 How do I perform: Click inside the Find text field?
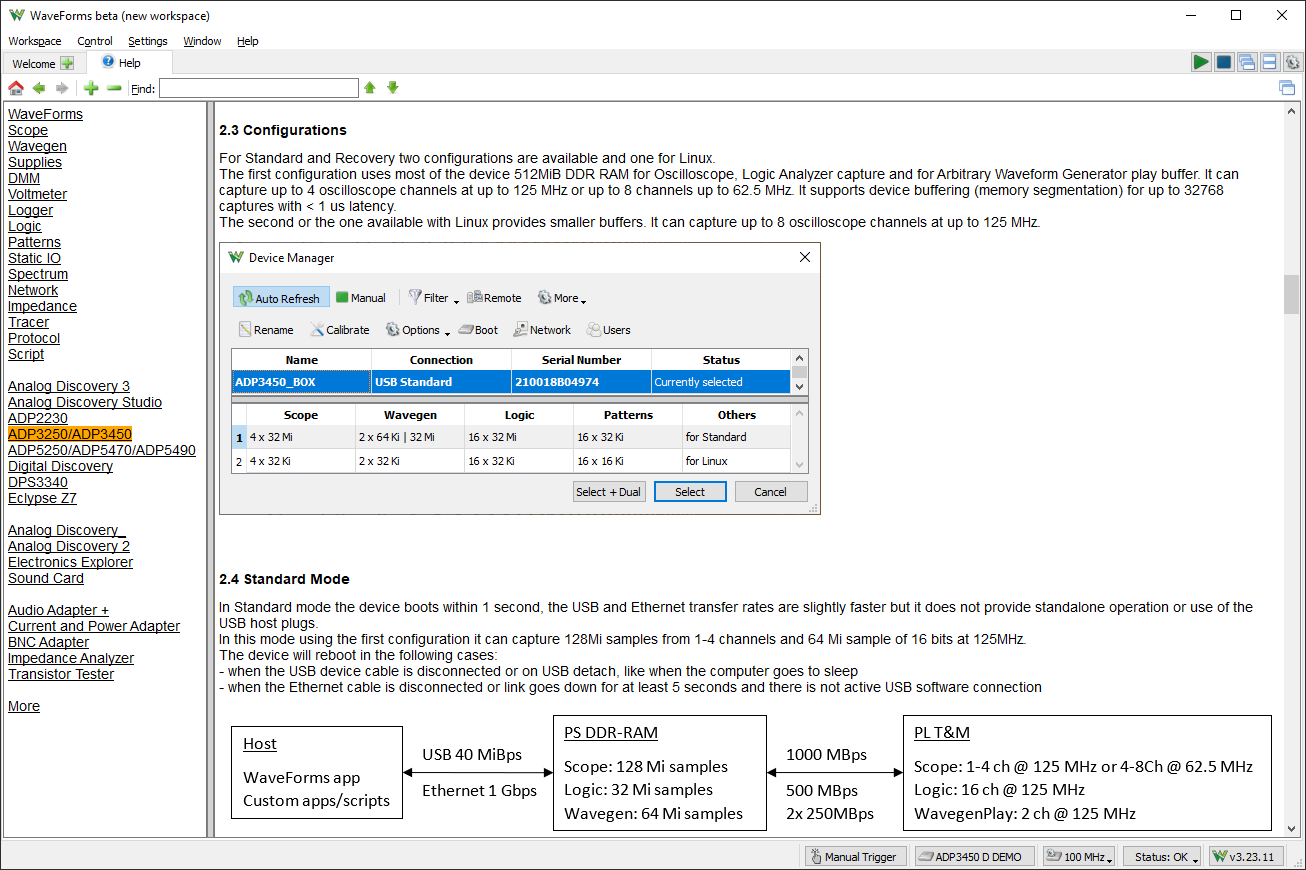(x=258, y=89)
